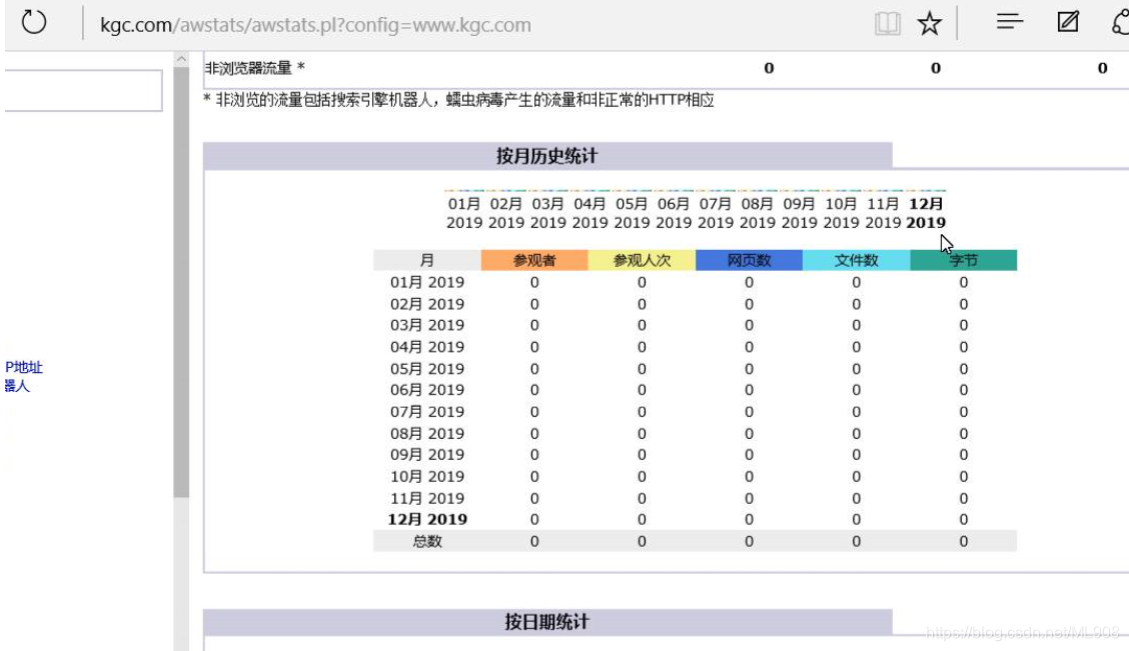This screenshot has height=651, width=1129.
Task: Click table row label 11月 2019
Action: point(427,498)
